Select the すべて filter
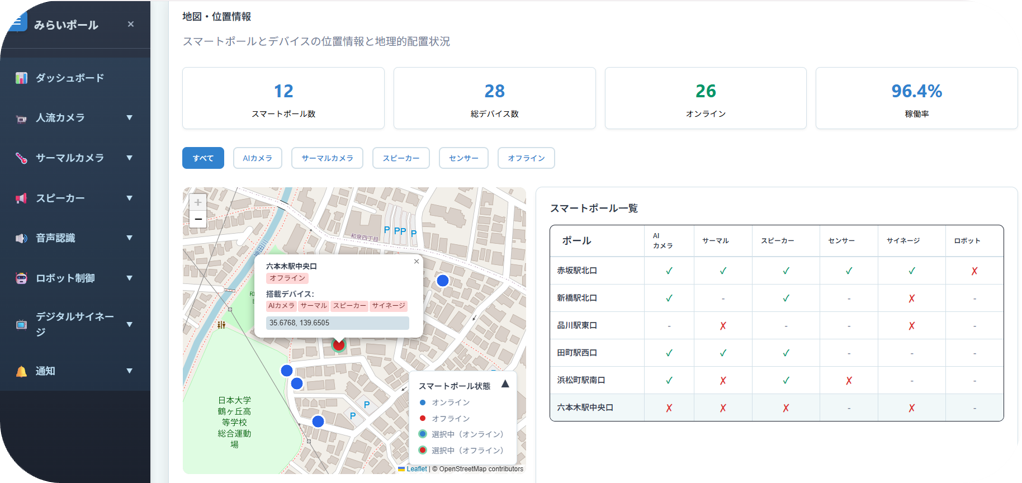This screenshot has width=1022, height=483. [x=203, y=158]
